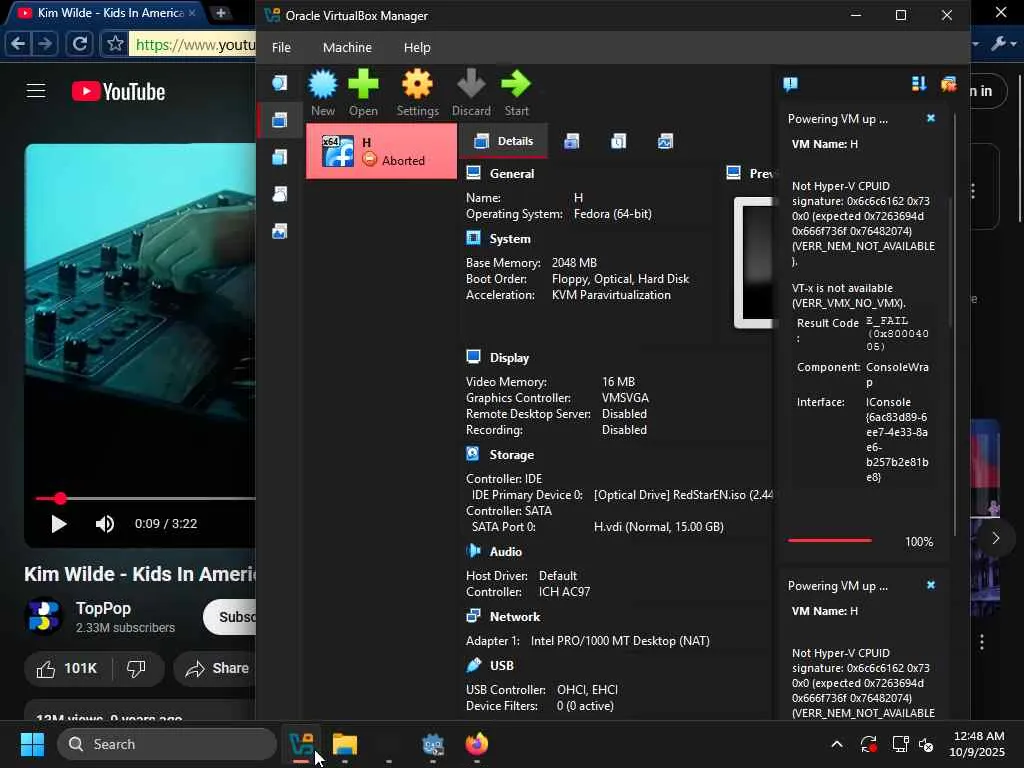Dismiss the second Powering VM up notification

click(x=931, y=585)
